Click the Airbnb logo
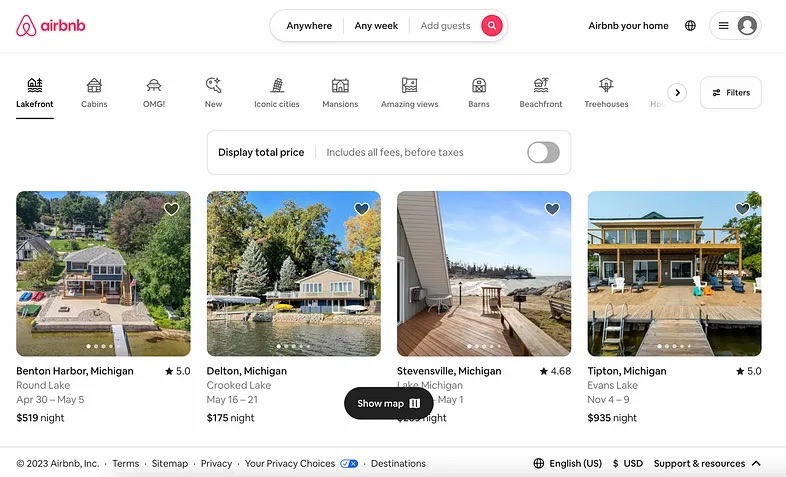 tap(50, 26)
